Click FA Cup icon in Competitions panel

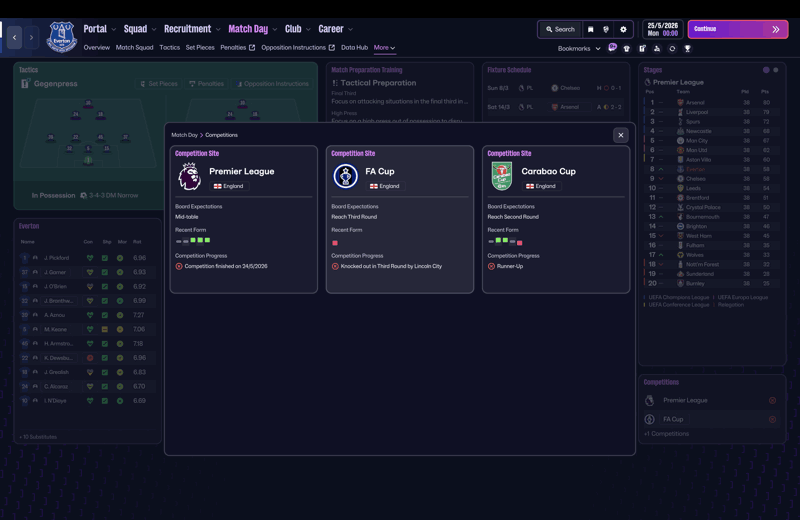[x=649, y=419]
